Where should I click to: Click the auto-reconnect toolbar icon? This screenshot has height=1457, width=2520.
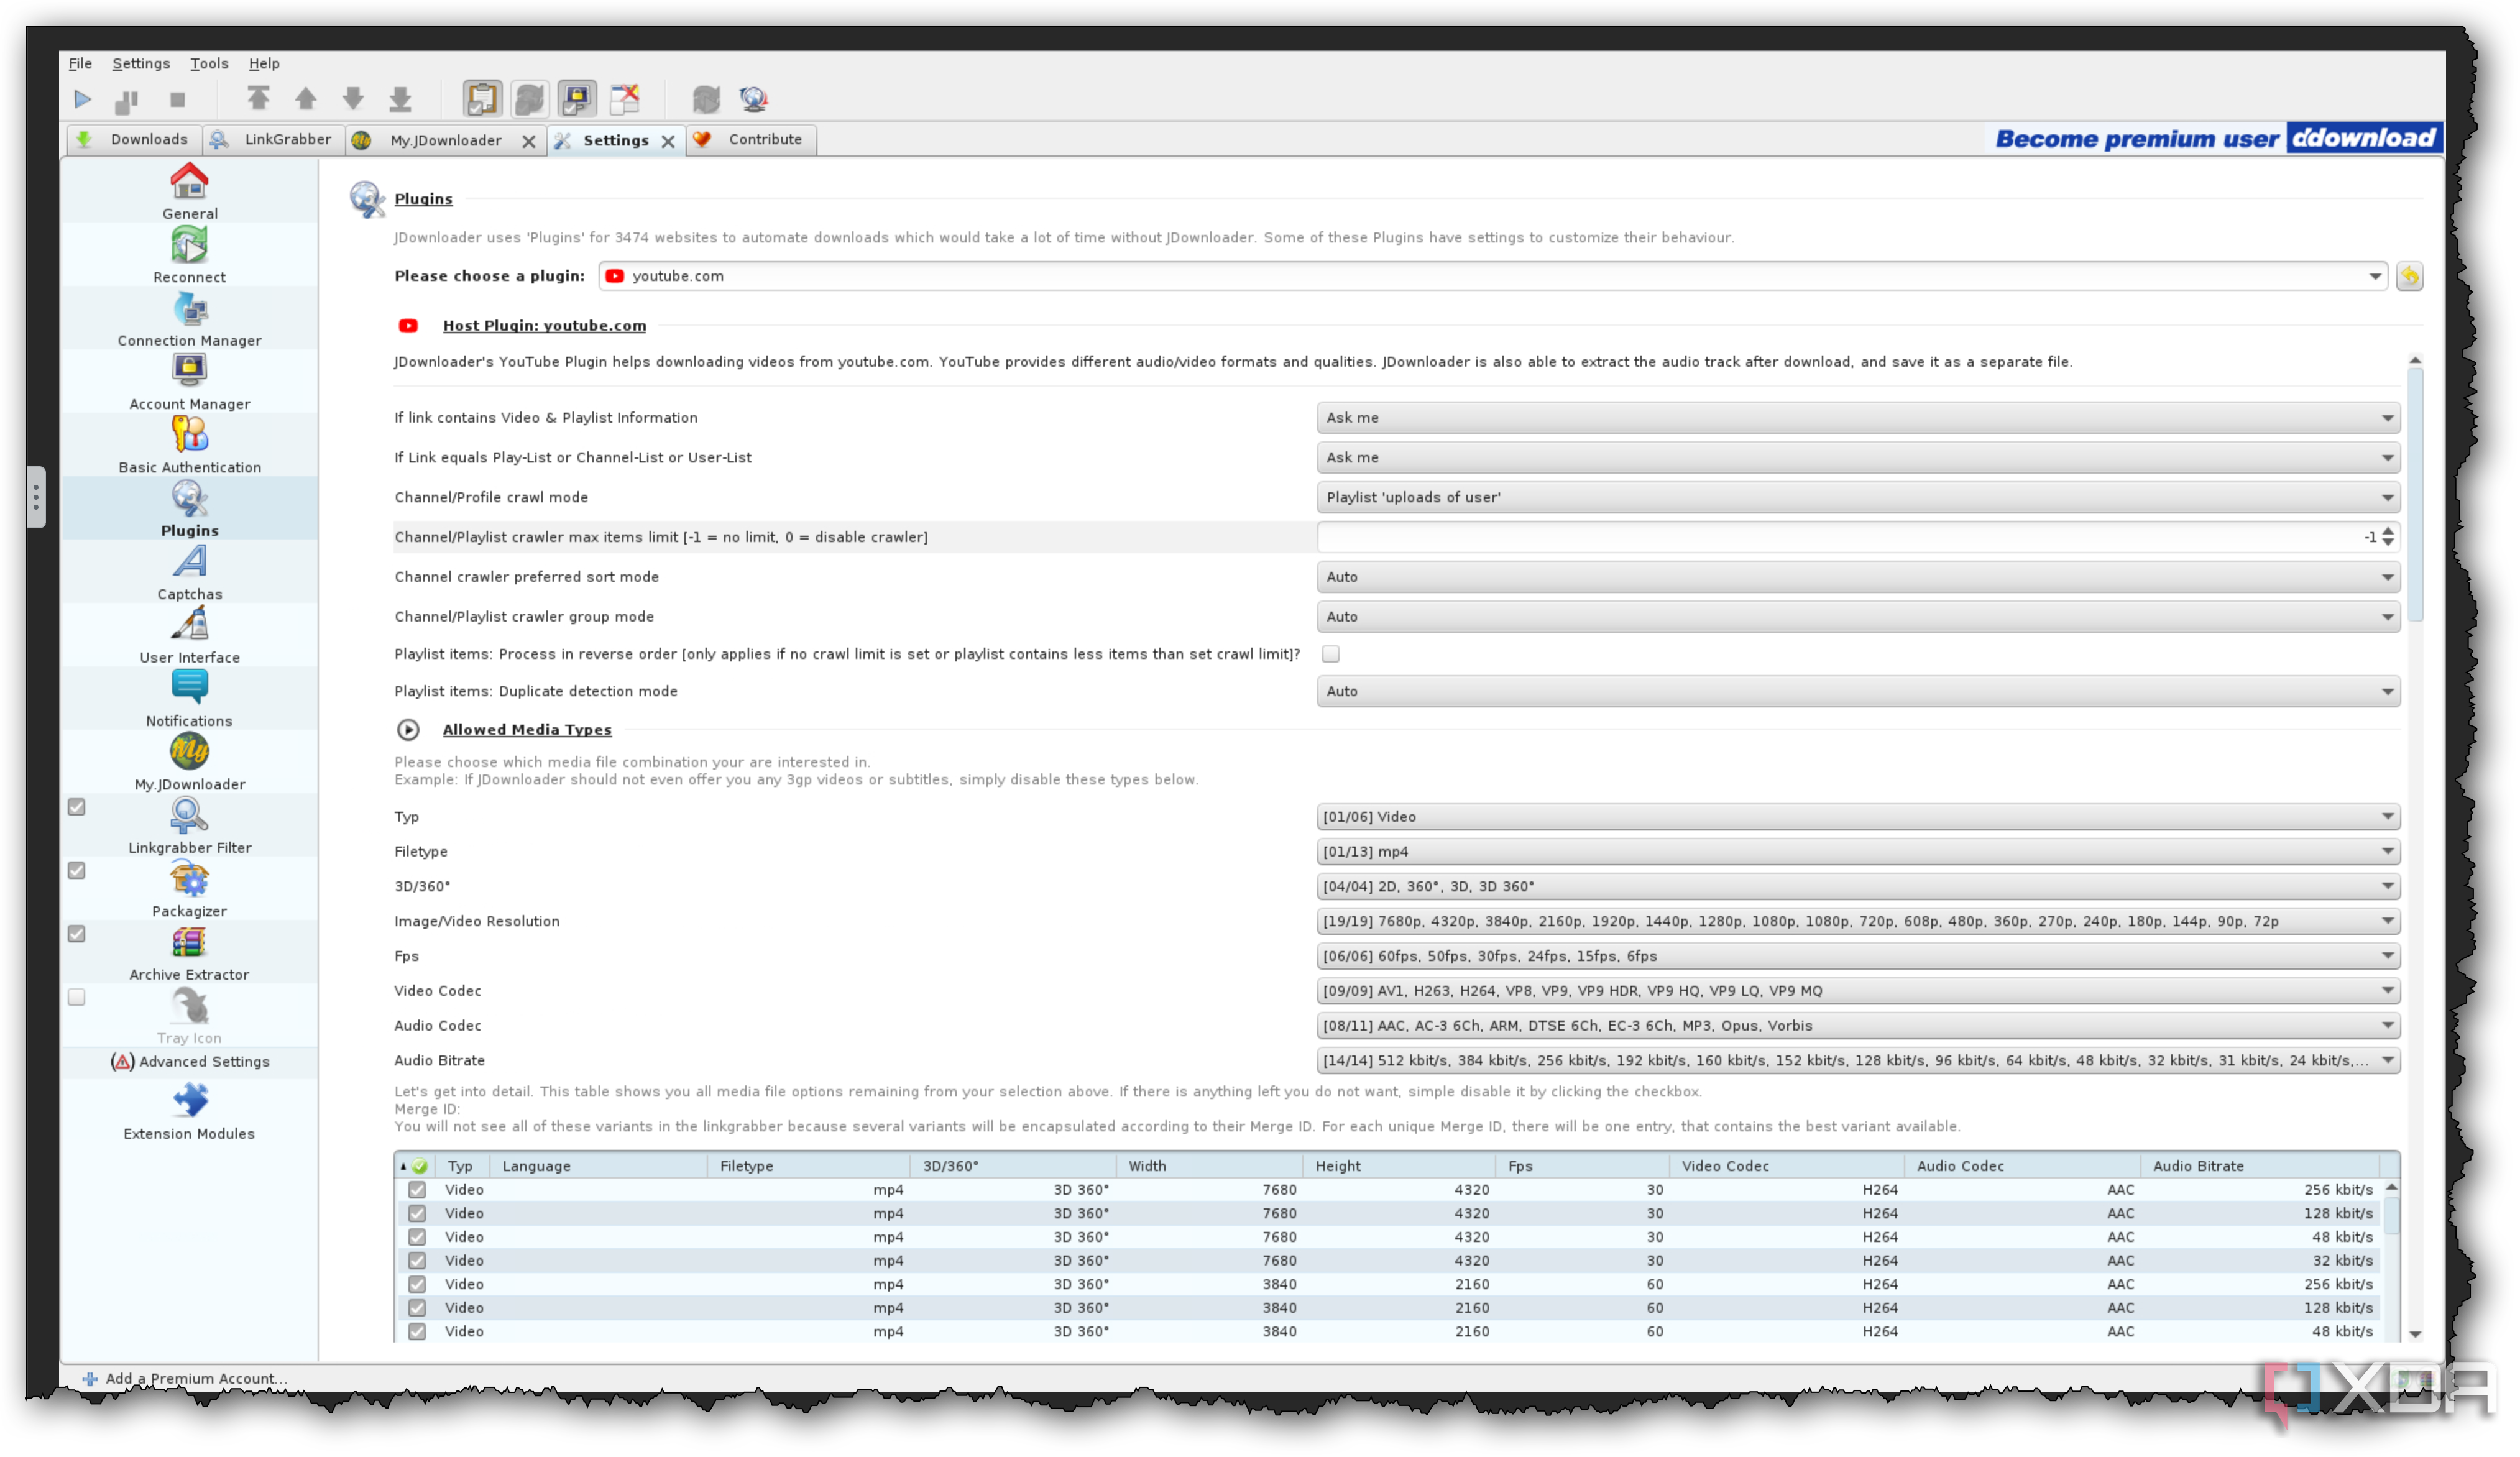[x=530, y=98]
